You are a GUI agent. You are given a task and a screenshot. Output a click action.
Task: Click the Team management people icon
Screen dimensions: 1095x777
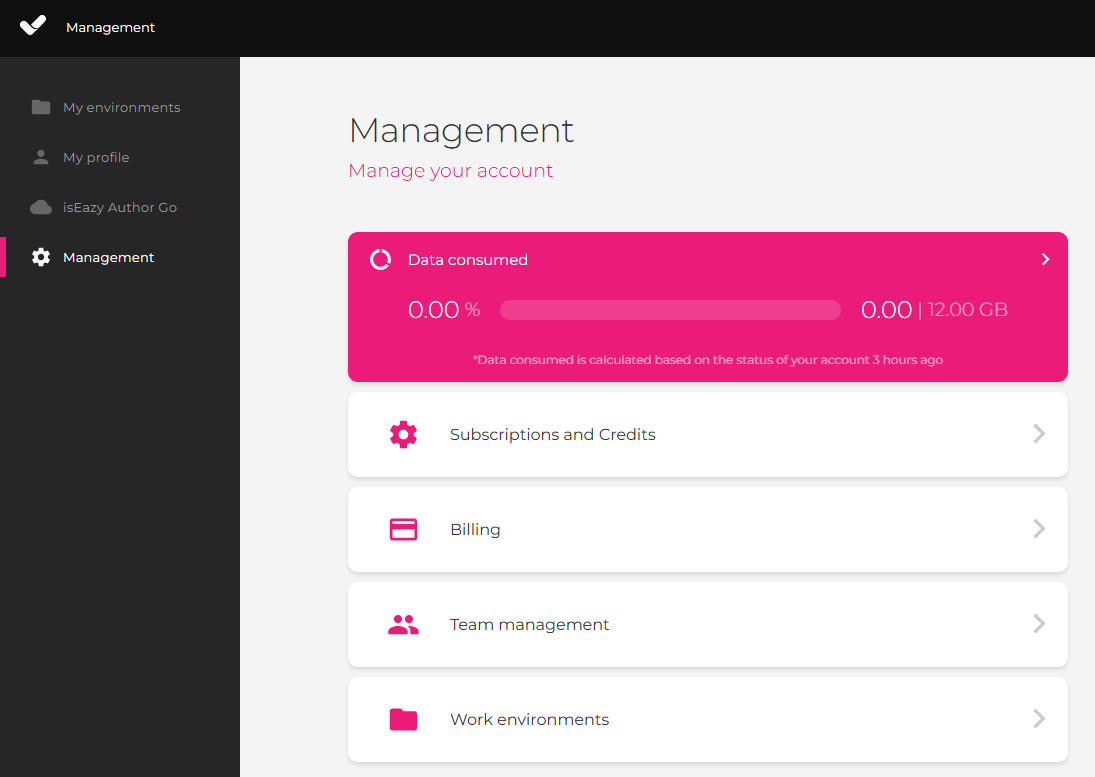pos(403,624)
